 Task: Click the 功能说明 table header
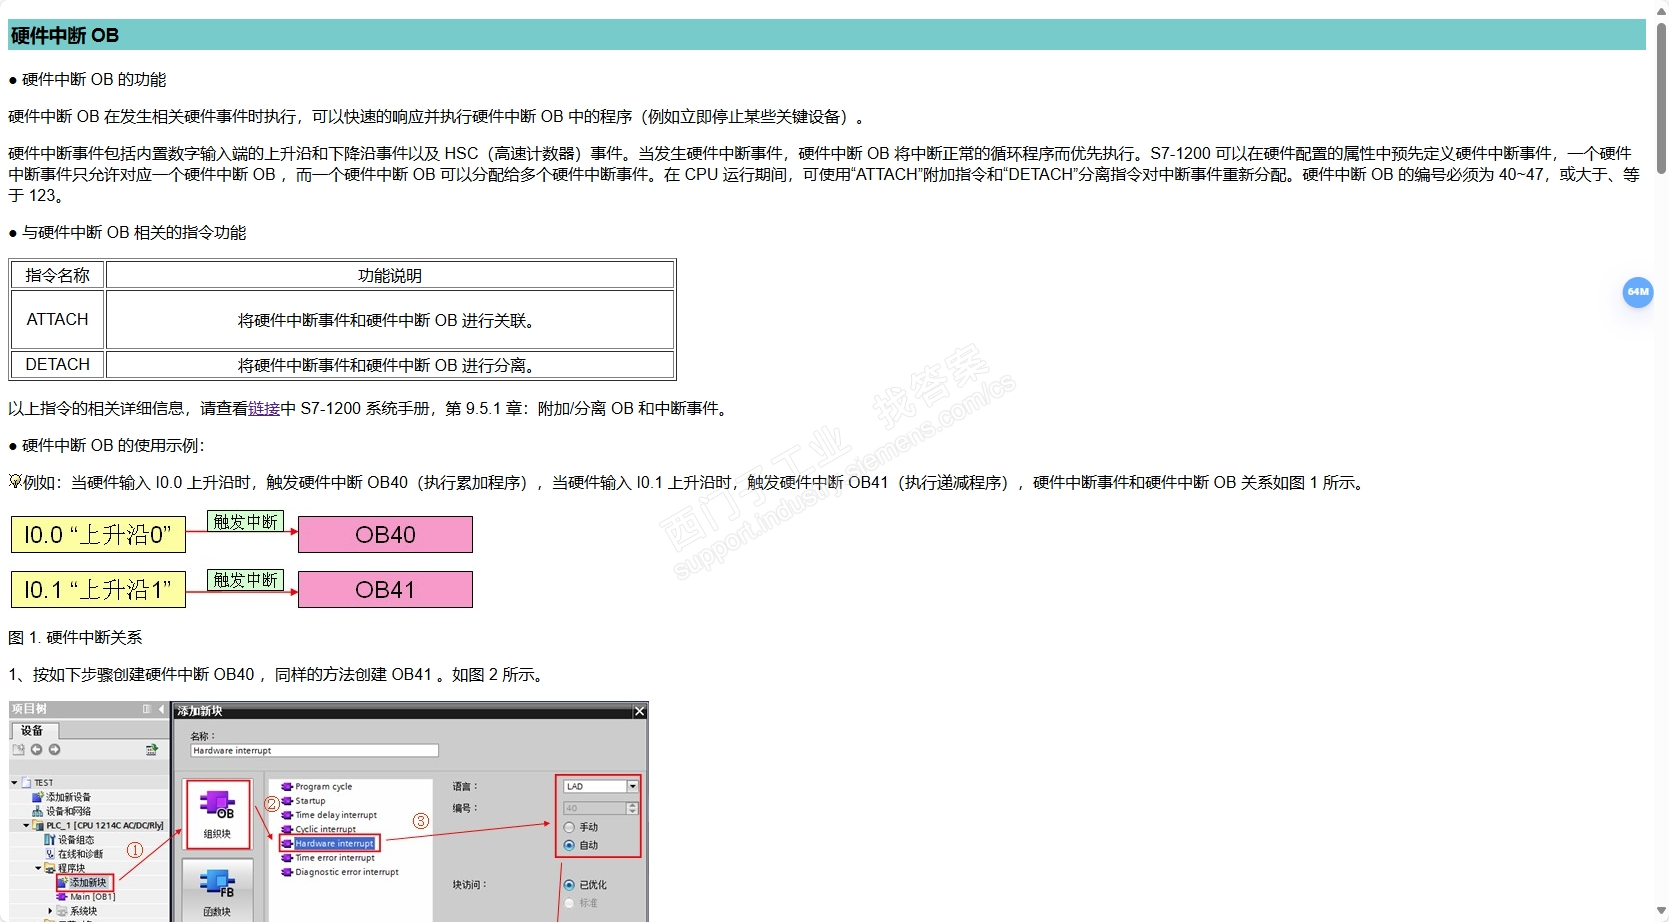pos(390,275)
